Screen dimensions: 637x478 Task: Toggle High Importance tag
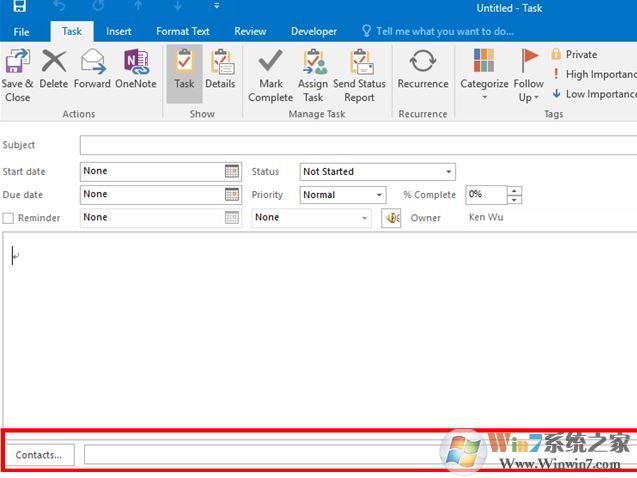(x=598, y=74)
